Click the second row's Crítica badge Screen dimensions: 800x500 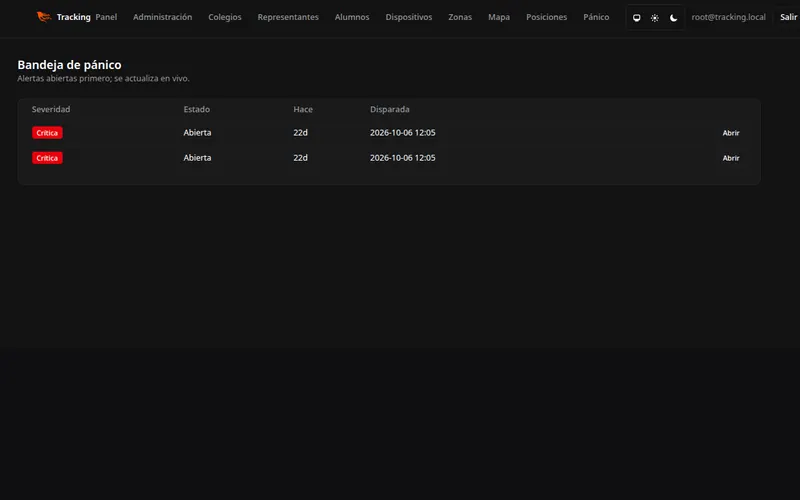[x=47, y=158]
